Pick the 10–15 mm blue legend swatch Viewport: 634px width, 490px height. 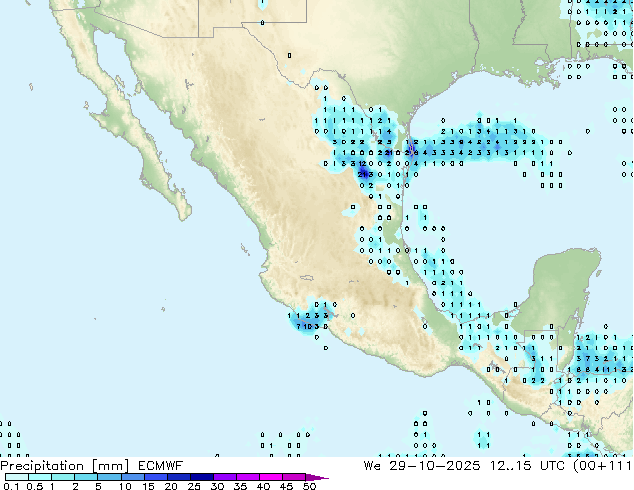coord(133,477)
